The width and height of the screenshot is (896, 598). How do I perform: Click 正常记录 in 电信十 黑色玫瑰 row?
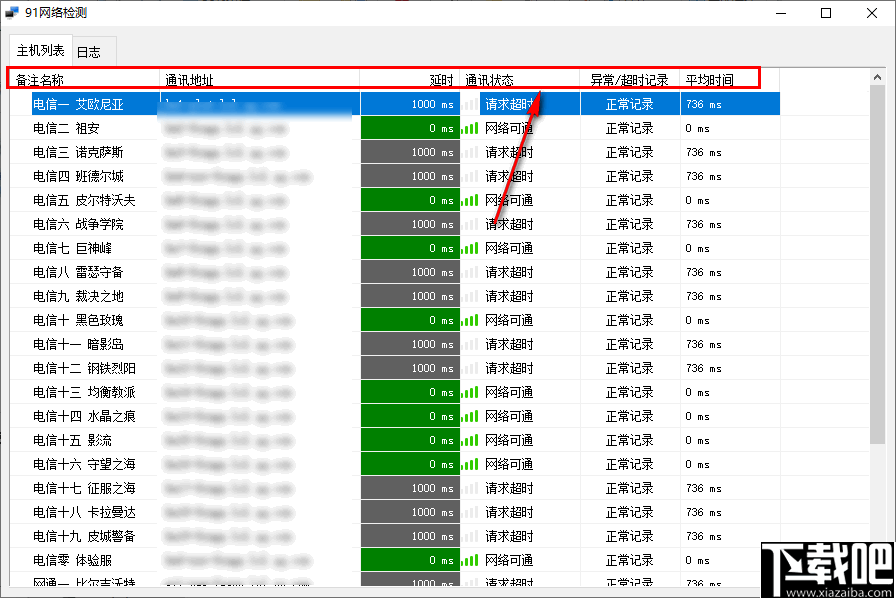[630, 320]
